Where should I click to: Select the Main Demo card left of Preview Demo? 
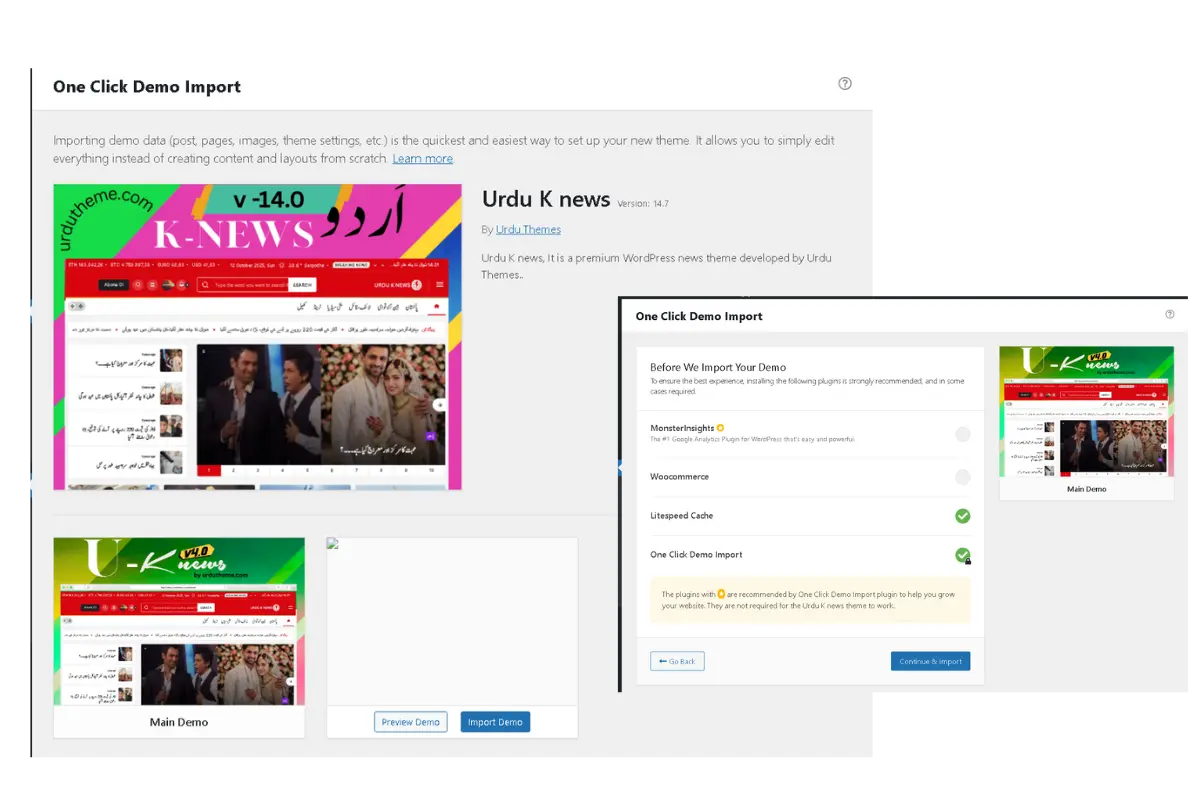point(179,636)
